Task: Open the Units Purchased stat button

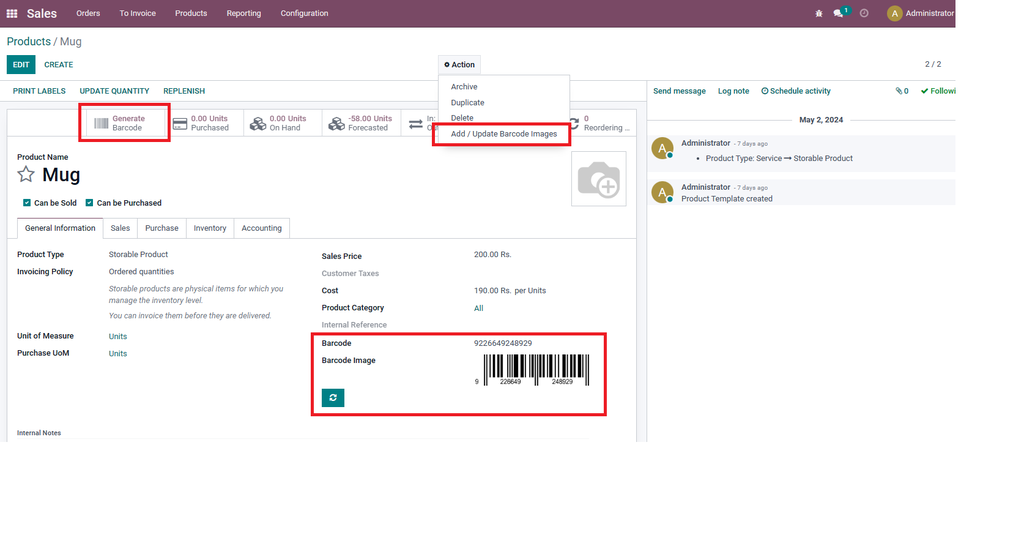Action: [x=204, y=123]
